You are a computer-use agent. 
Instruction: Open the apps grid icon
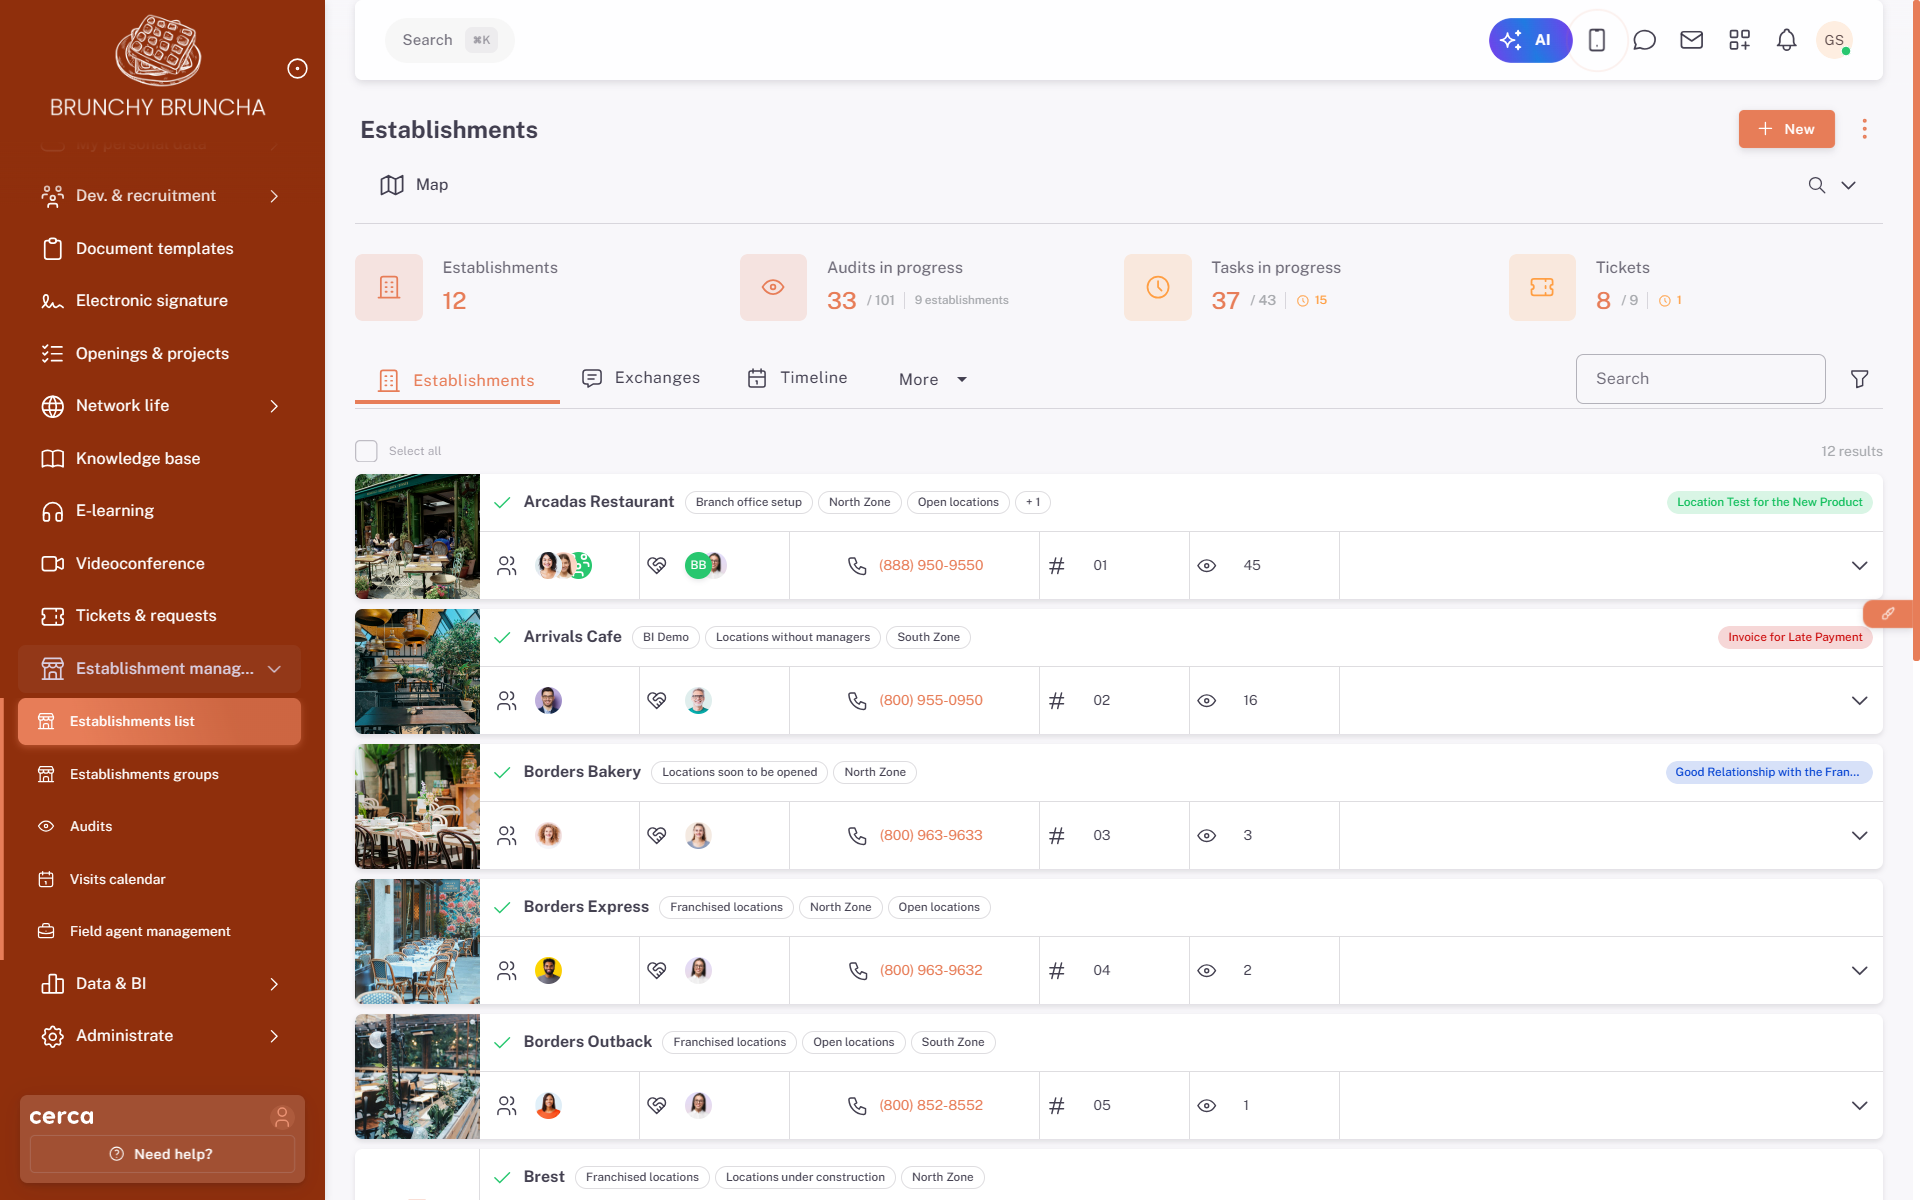click(1739, 40)
